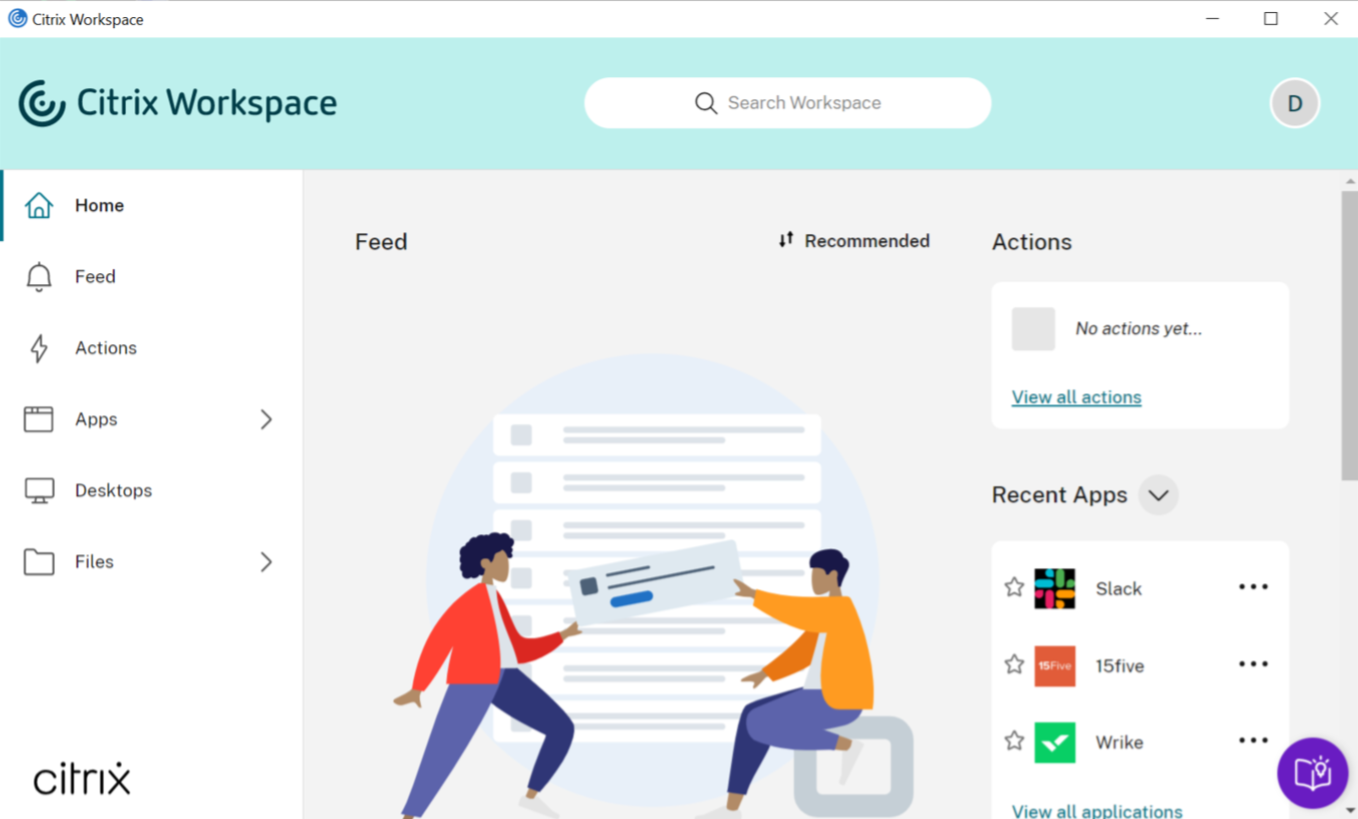This screenshot has height=819, width=1358.
Task: Open the Home section in the sidebar
Action: tap(99, 205)
